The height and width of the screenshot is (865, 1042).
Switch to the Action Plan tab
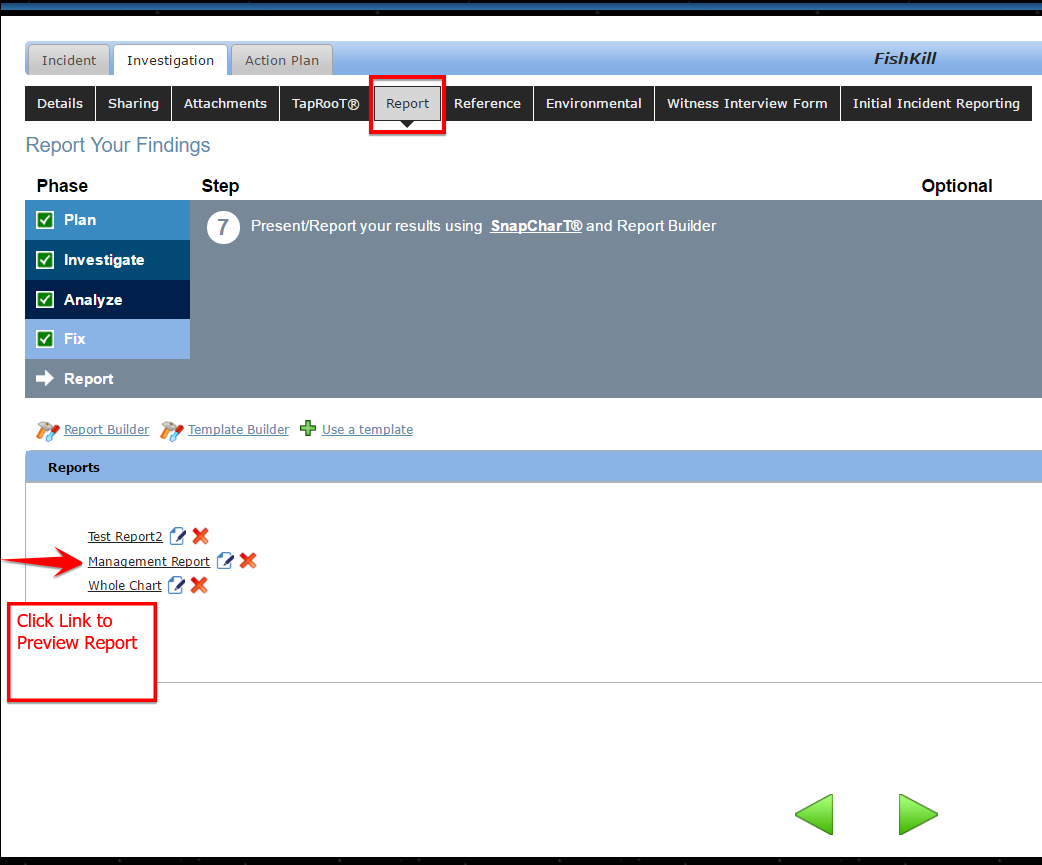click(x=282, y=60)
